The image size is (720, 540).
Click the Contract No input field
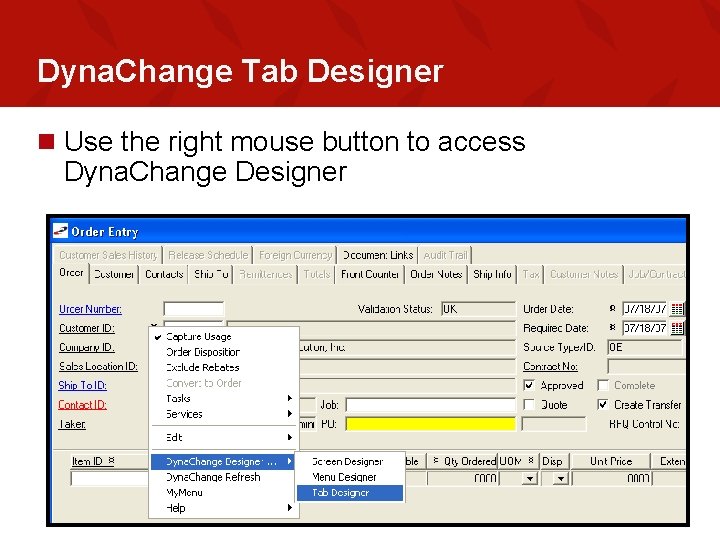[x=647, y=366]
